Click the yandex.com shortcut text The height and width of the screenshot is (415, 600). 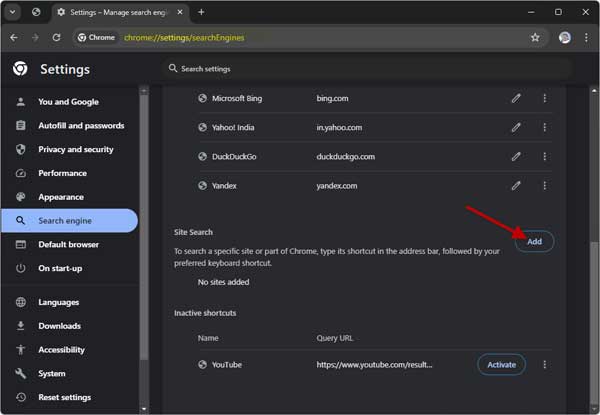tap(337, 186)
